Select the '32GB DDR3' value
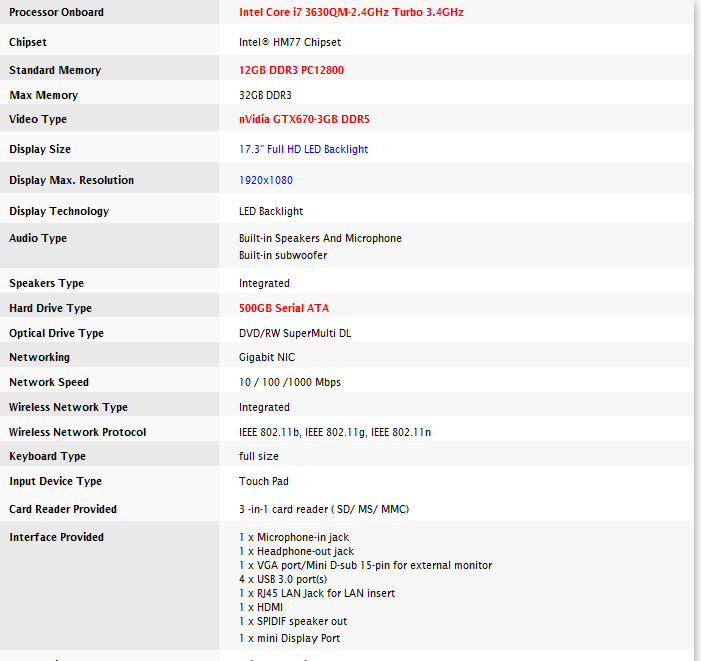 tap(265, 95)
